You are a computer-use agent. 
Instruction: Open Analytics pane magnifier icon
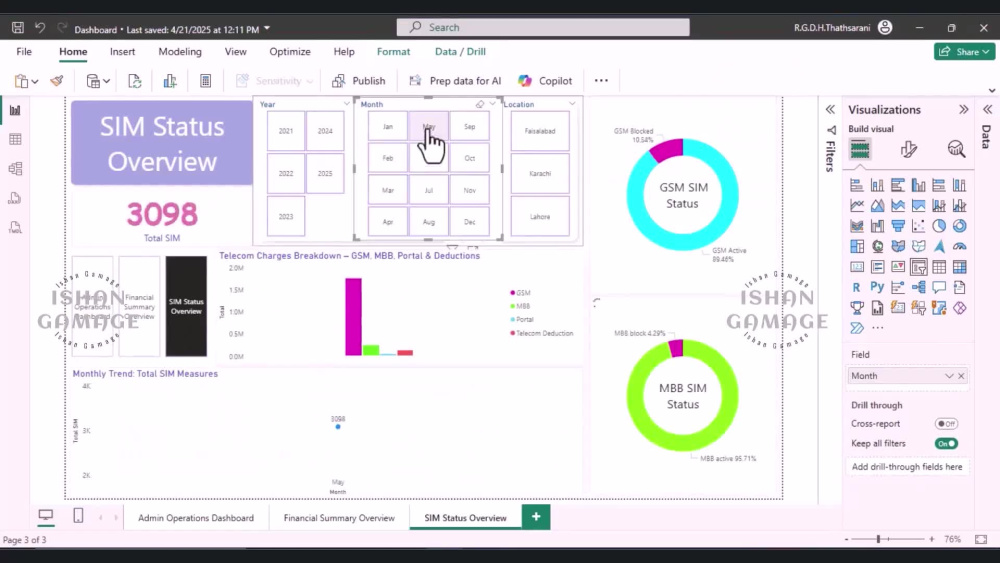(956, 149)
